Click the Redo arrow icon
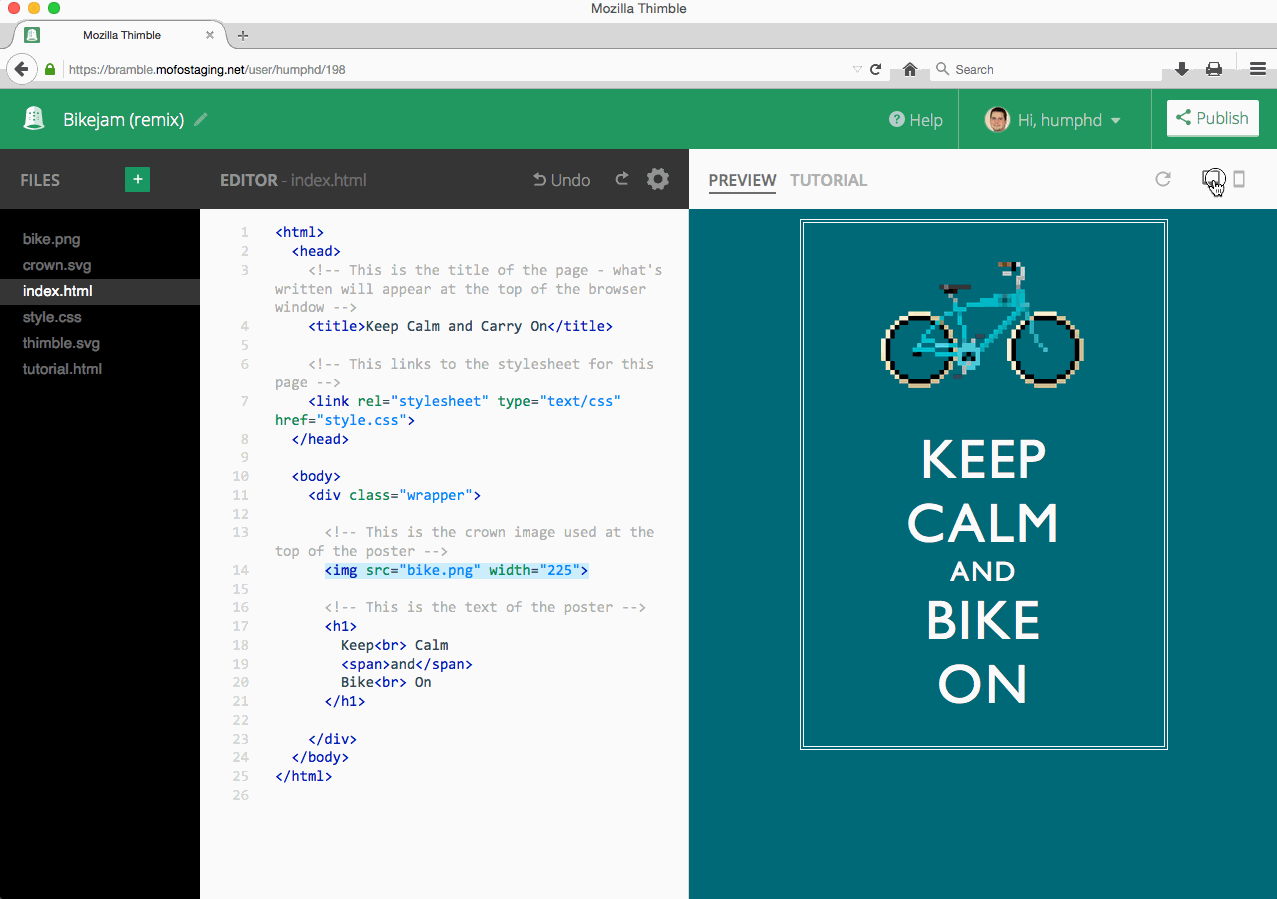Viewport: 1277px width, 899px height. click(622, 179)
